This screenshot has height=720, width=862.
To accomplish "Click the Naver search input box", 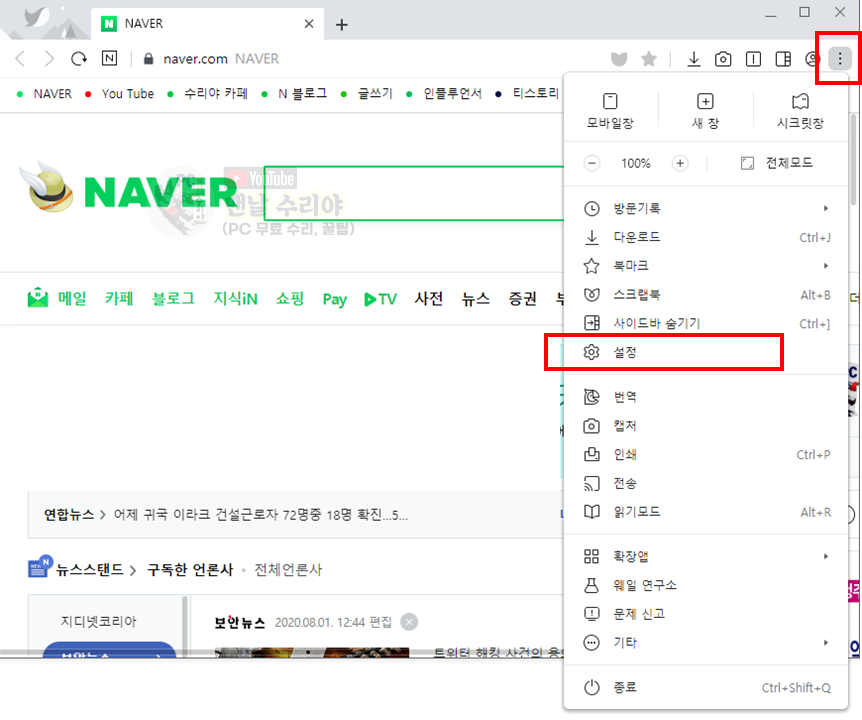I will tap(414, 193).
